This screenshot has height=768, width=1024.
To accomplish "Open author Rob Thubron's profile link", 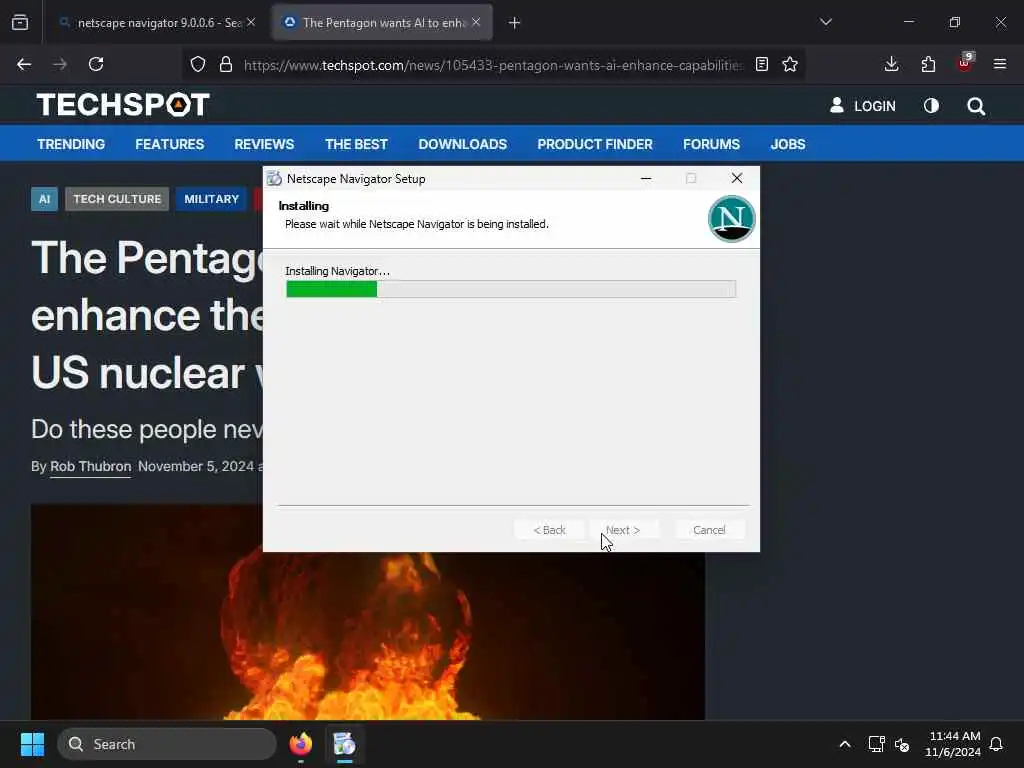I will point(91,466).
